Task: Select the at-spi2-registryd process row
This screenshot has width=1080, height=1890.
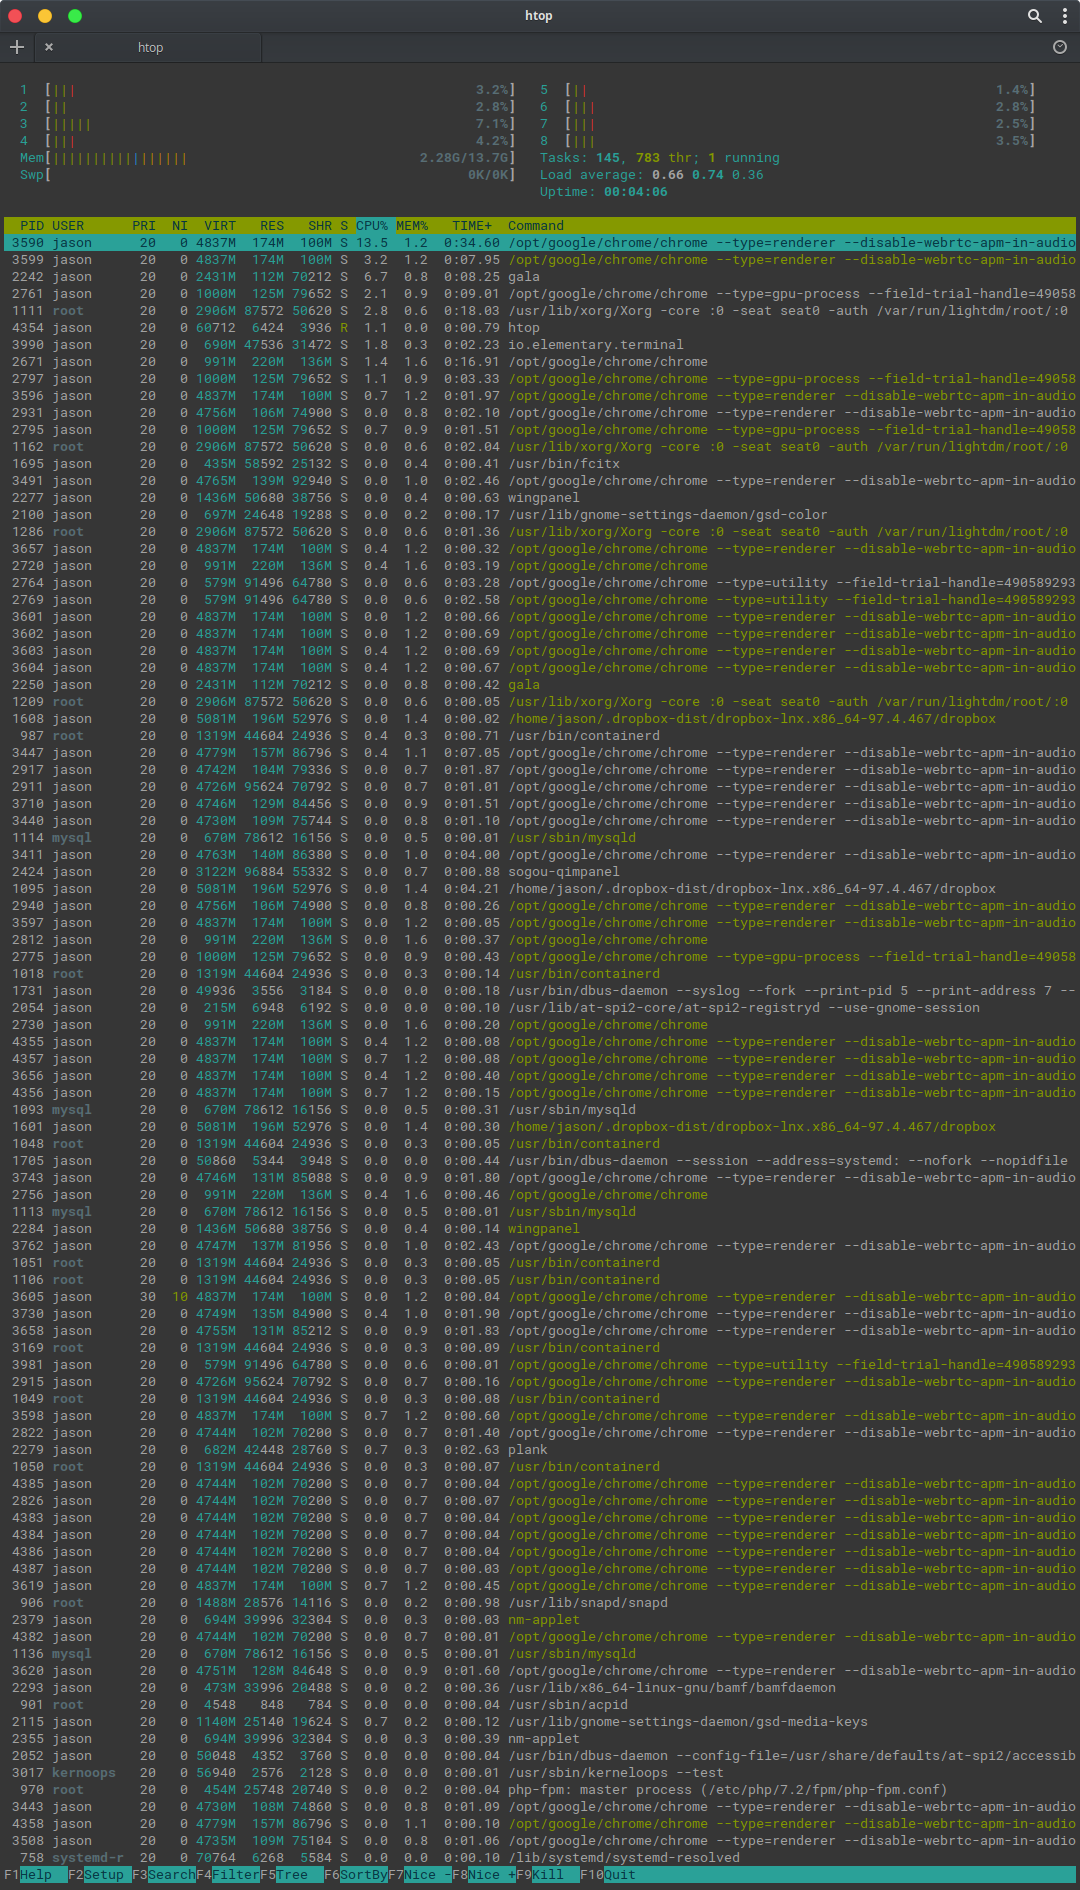Action: [x=540, y=1008]
